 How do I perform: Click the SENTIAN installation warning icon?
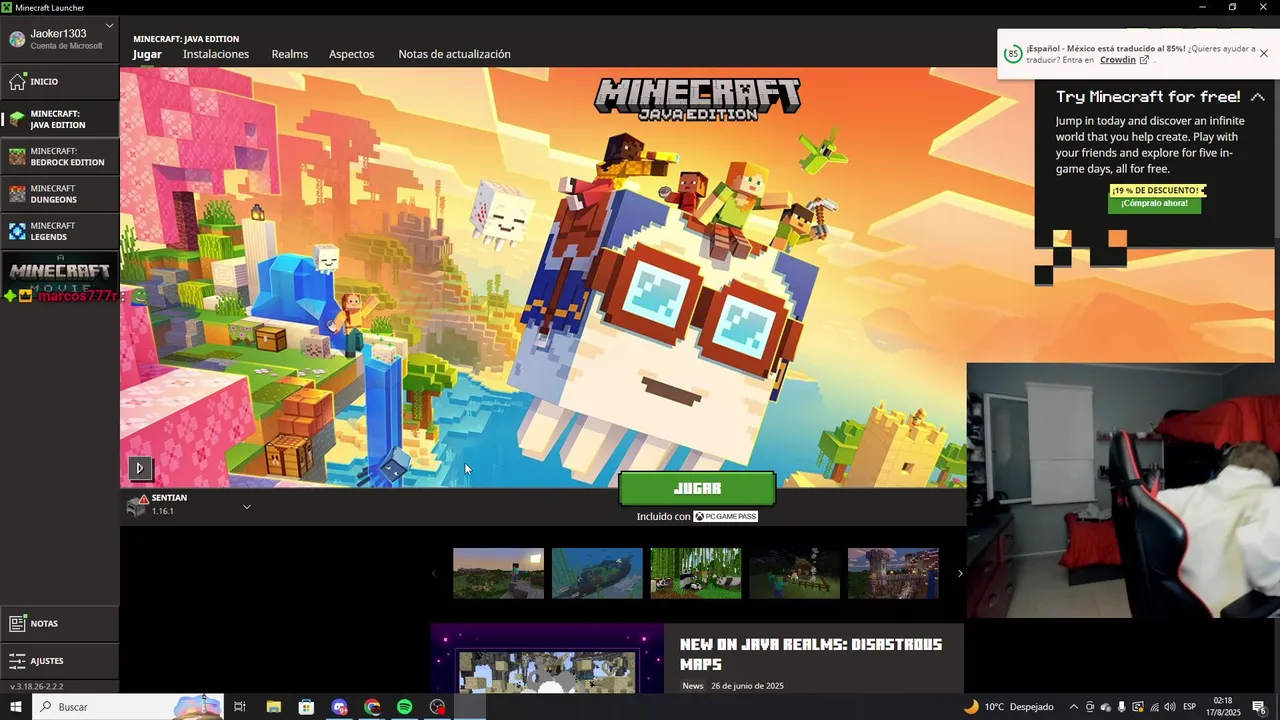144,498
